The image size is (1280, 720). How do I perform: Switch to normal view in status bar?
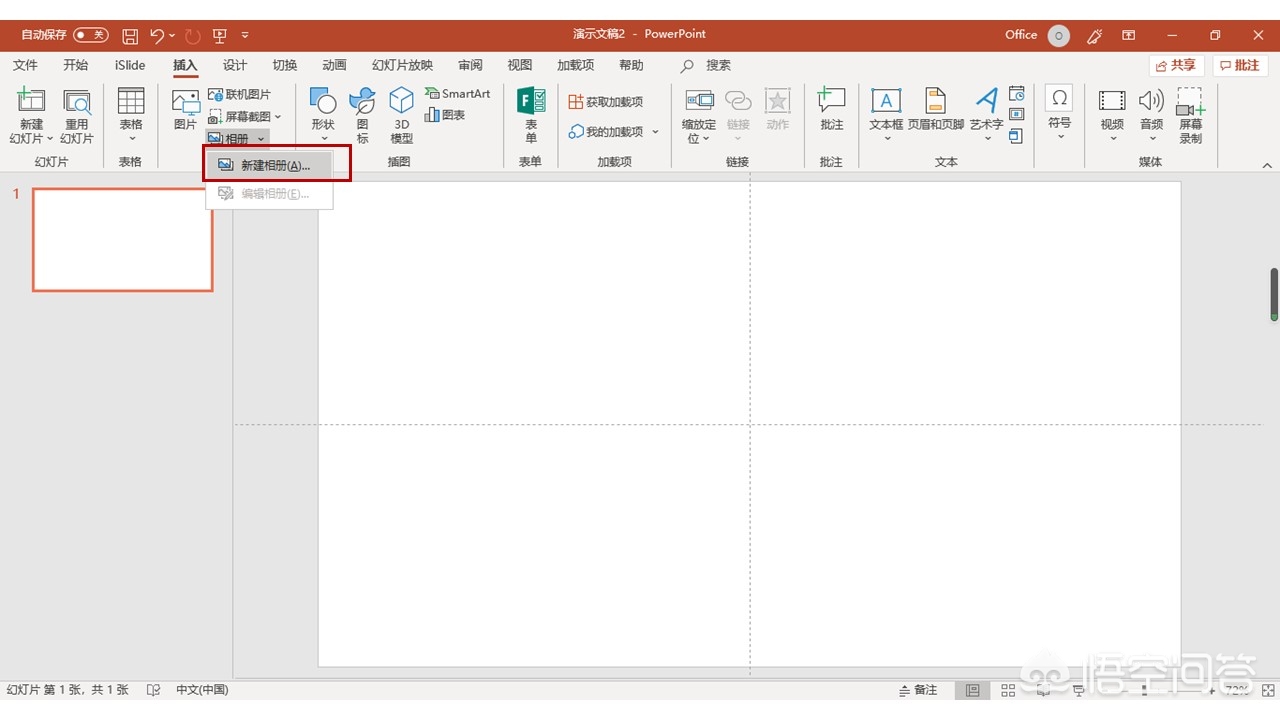click(972, 690)
